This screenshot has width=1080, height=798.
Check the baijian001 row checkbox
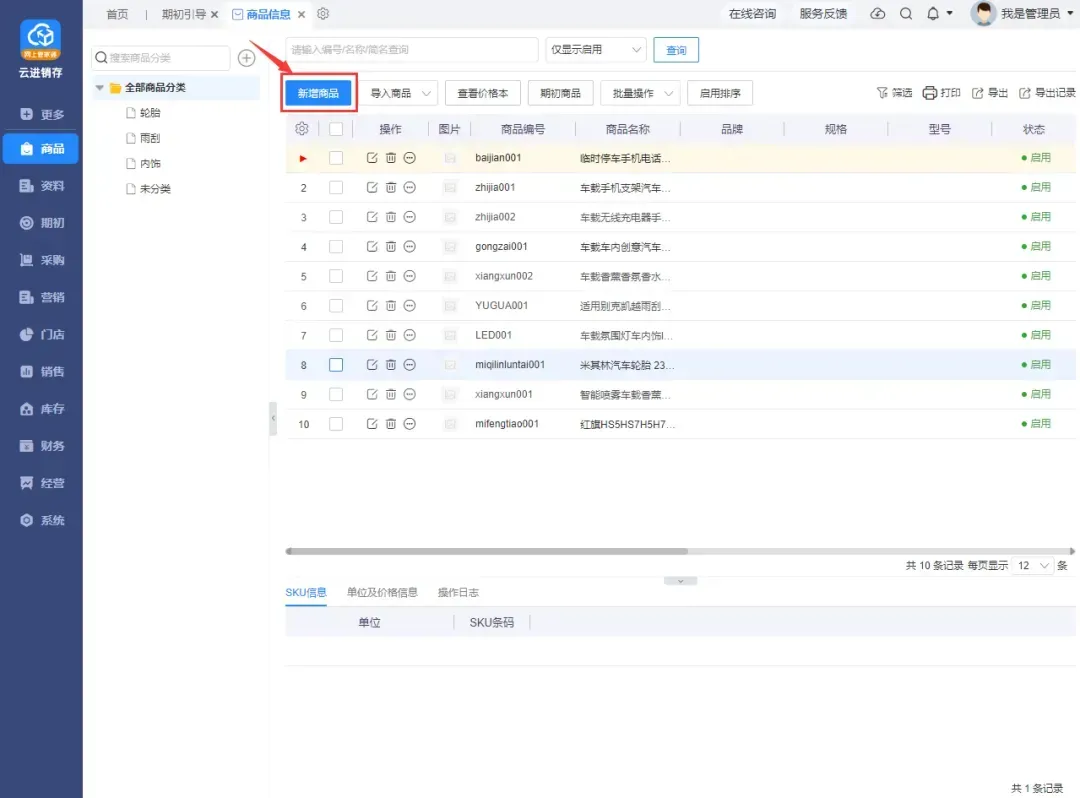click(336, 158)
